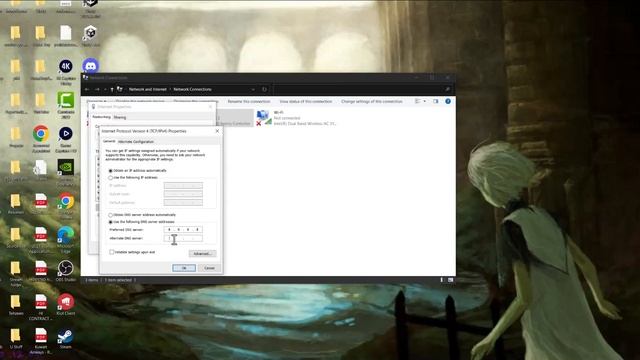Go up one folder level in explorer
The width and height of the screenshot is (640, 360).
pyautogui.click(x=112, y=89)
